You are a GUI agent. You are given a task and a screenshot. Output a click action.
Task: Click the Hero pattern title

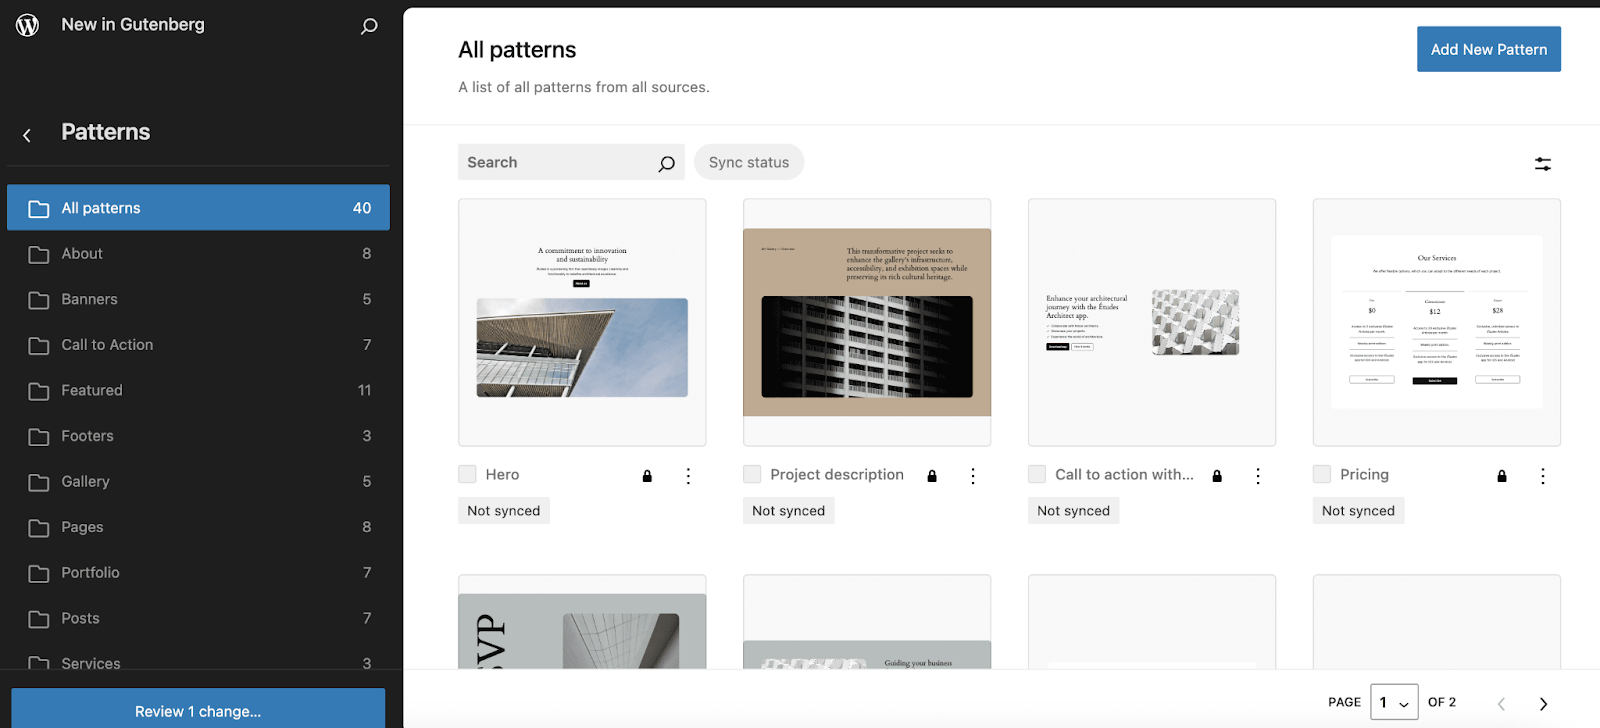click(x=502, y=475)
